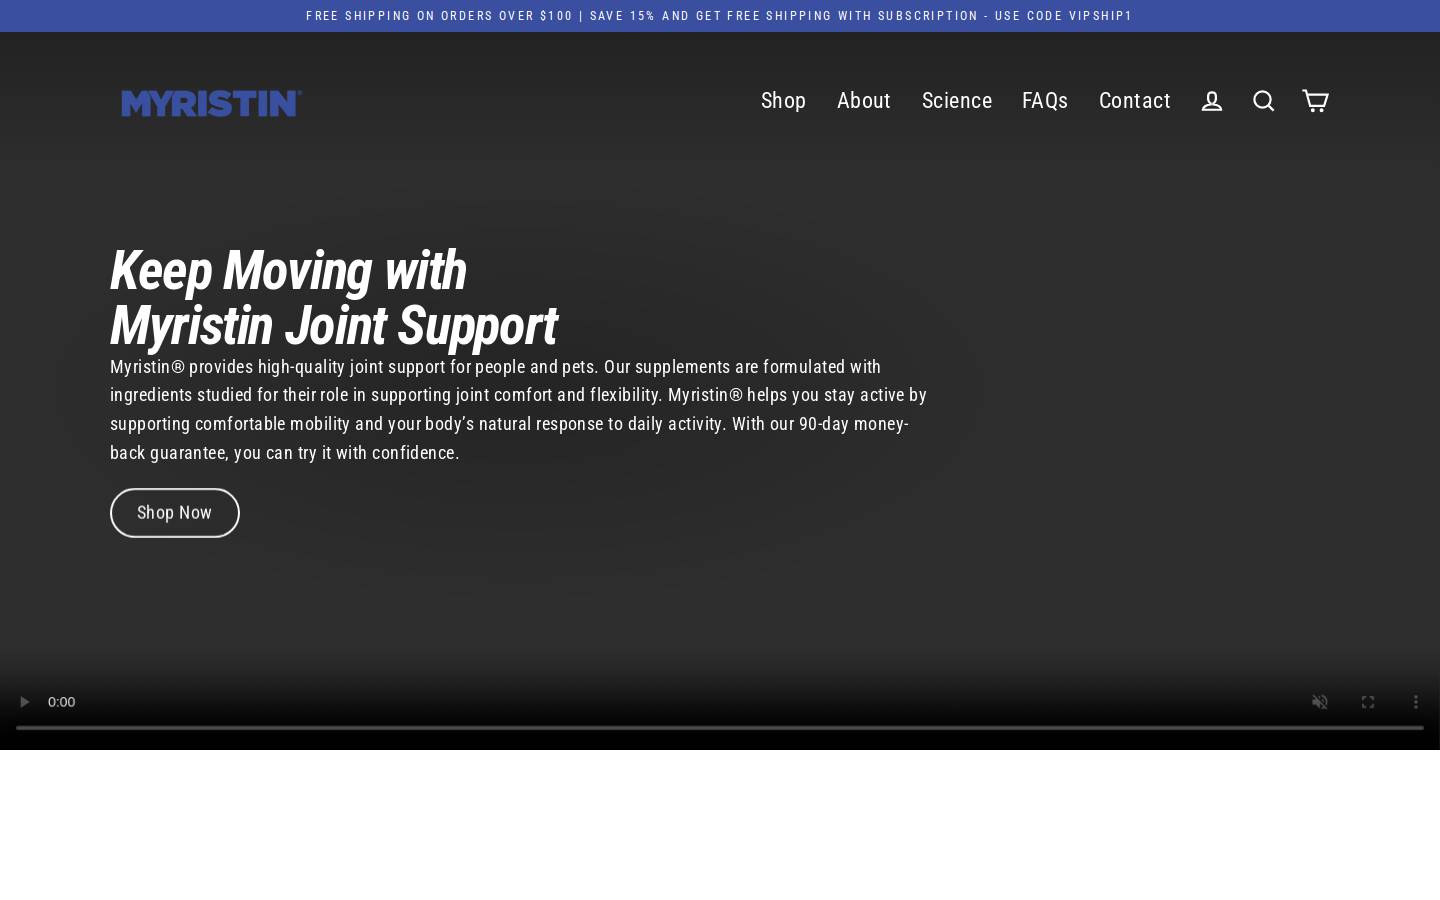The image size is (1440, 900).
Task: Click the video progress bar
Action: [720, 727]
